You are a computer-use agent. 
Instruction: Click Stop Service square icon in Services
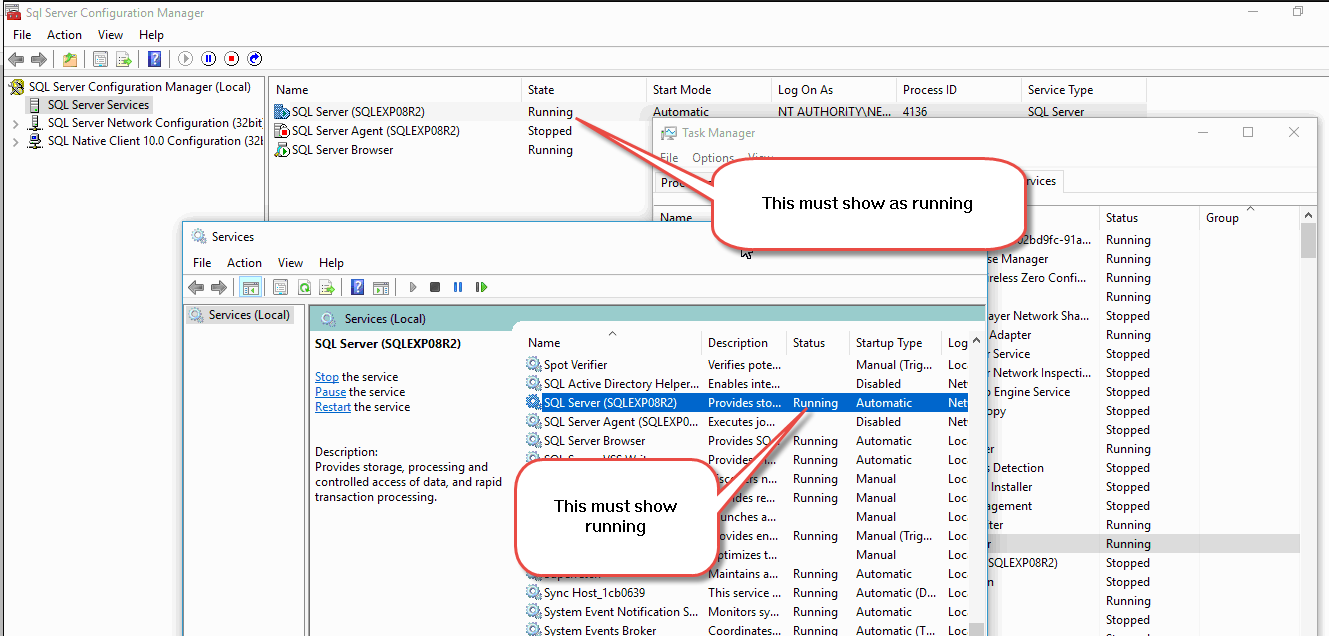(435, 287)
